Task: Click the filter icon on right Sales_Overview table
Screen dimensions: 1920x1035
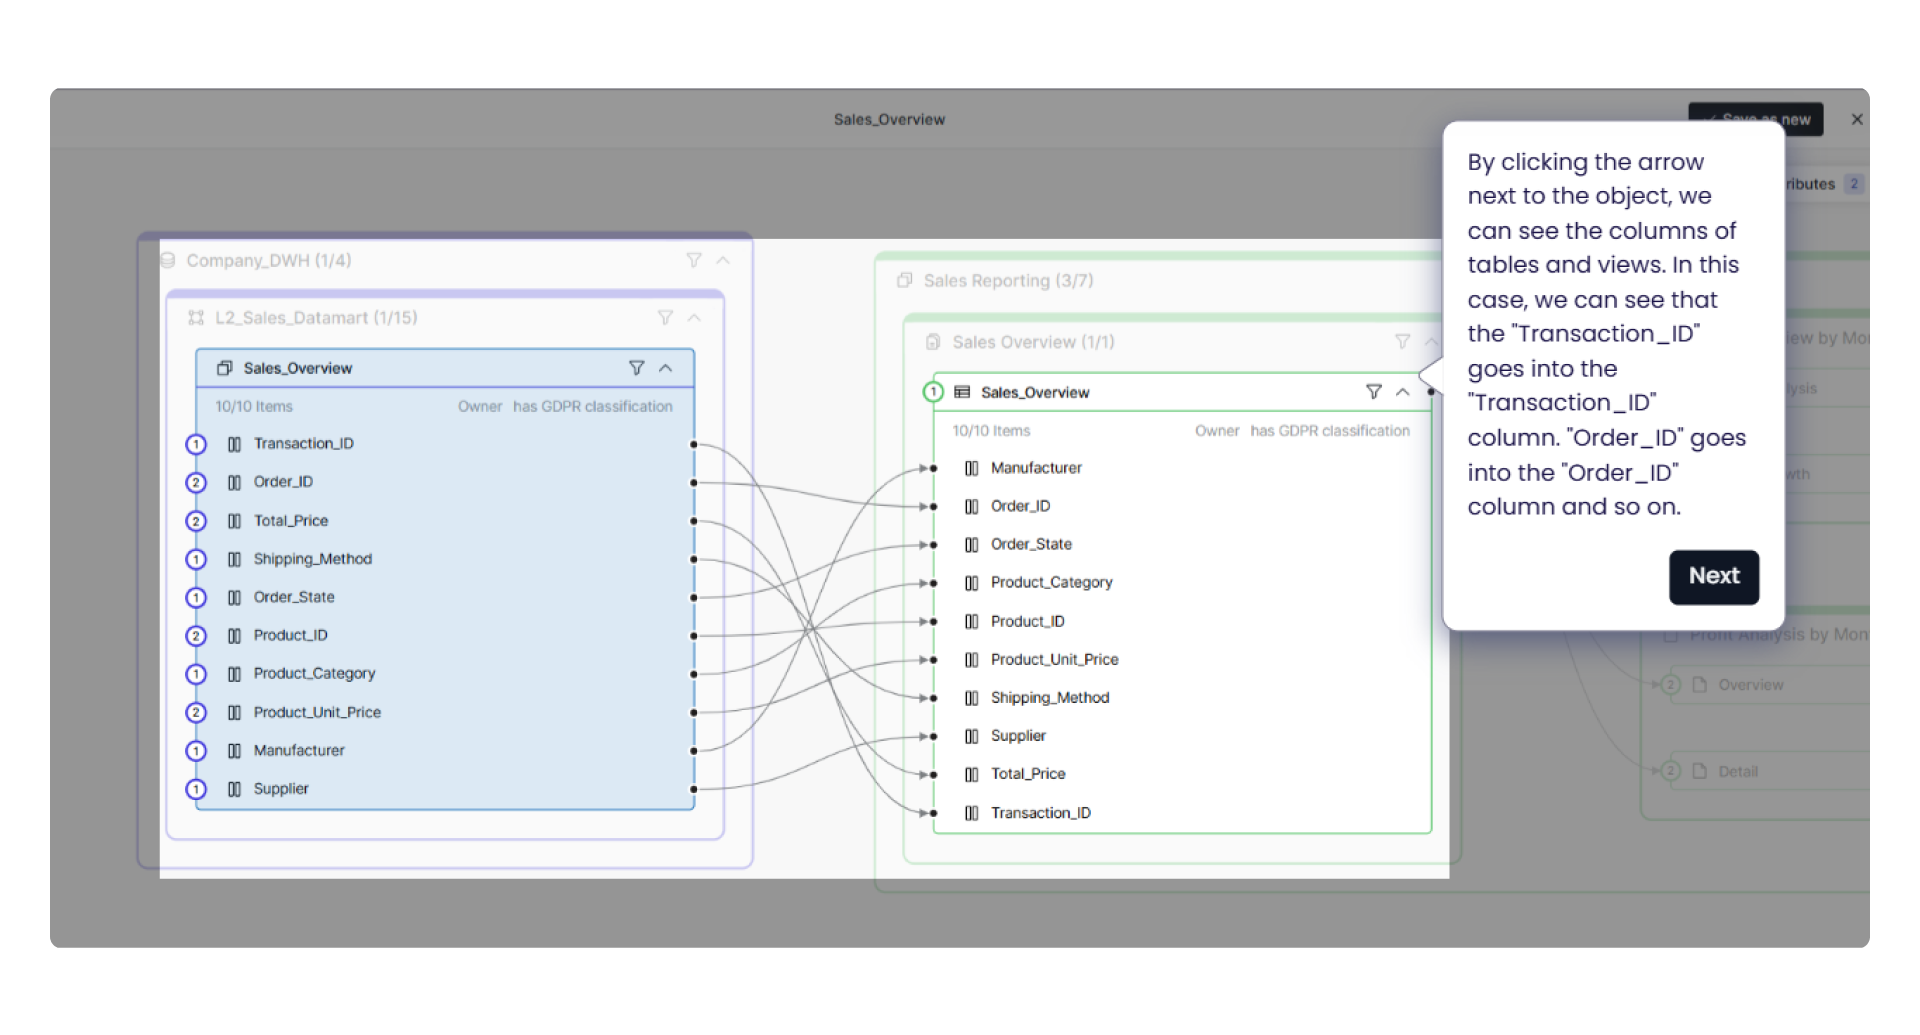Action: point(1373,392)
